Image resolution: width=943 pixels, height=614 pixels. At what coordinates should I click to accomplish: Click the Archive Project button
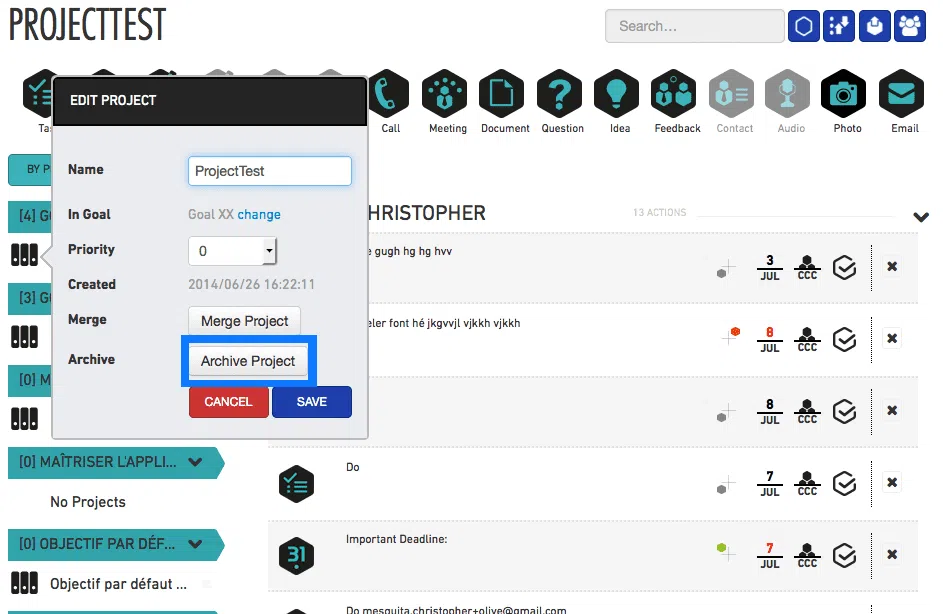248,361
